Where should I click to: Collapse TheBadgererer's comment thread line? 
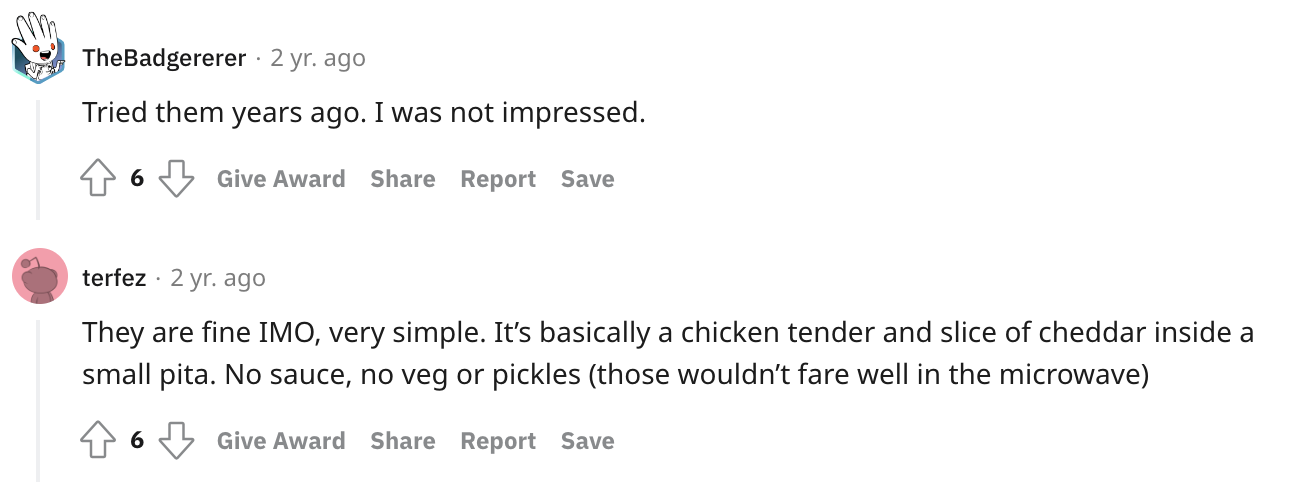pos(38,158)
